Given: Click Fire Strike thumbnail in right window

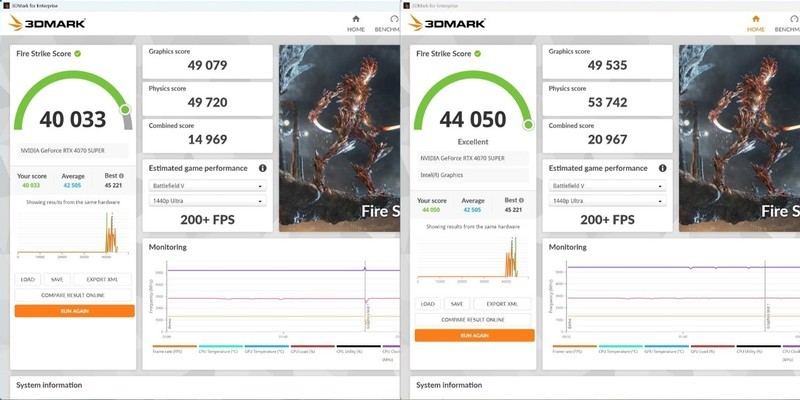Looking at the screenshot, I should pos(739,138).
